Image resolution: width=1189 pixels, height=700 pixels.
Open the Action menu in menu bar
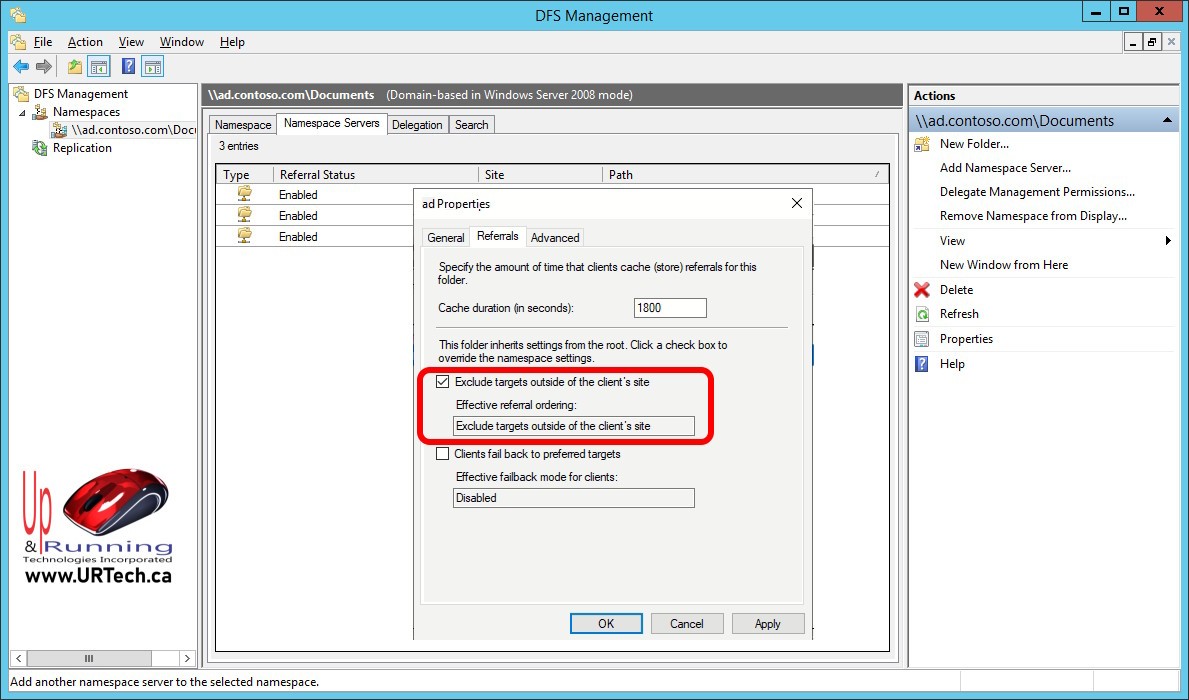point(85,42)
